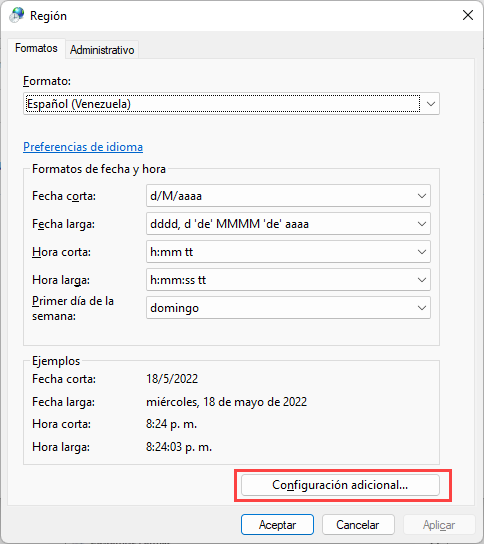Open the Hora corta format dropdown
484x544 pixels.
[x=288, y=252]
